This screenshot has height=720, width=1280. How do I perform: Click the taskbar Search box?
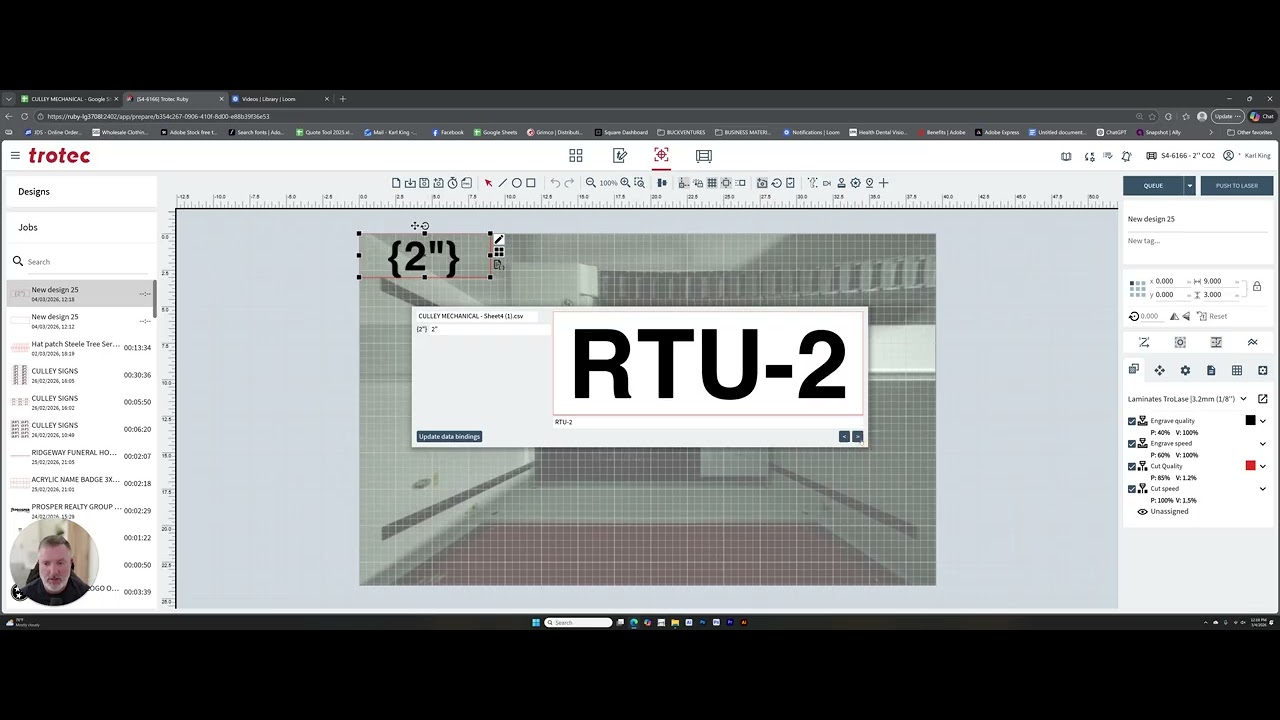[579, 622]
